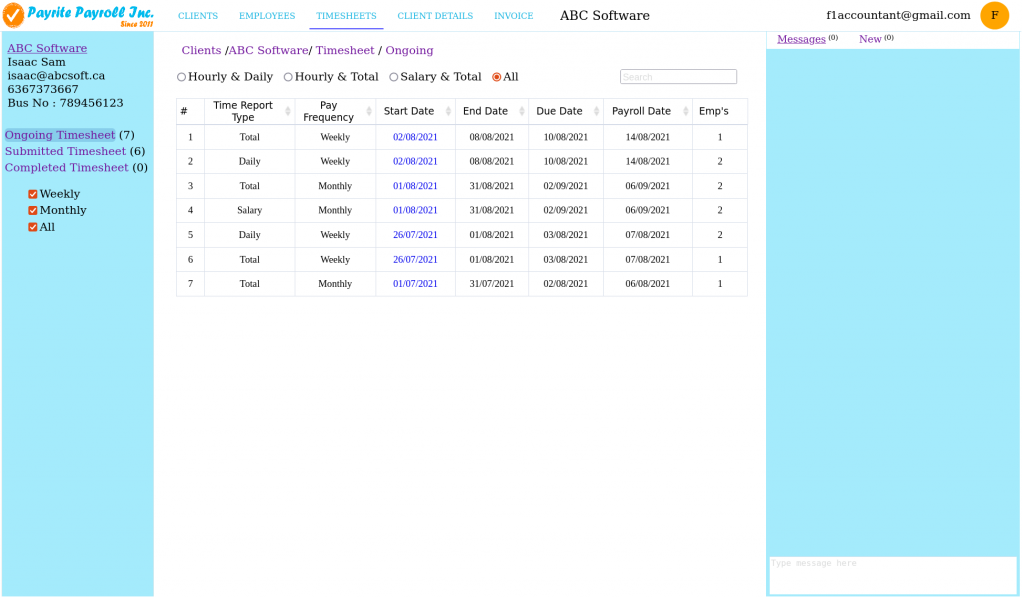Open the Clients breadcrumb link
The height and width of the screenshot is (598, 1024).
pos(201,50)
